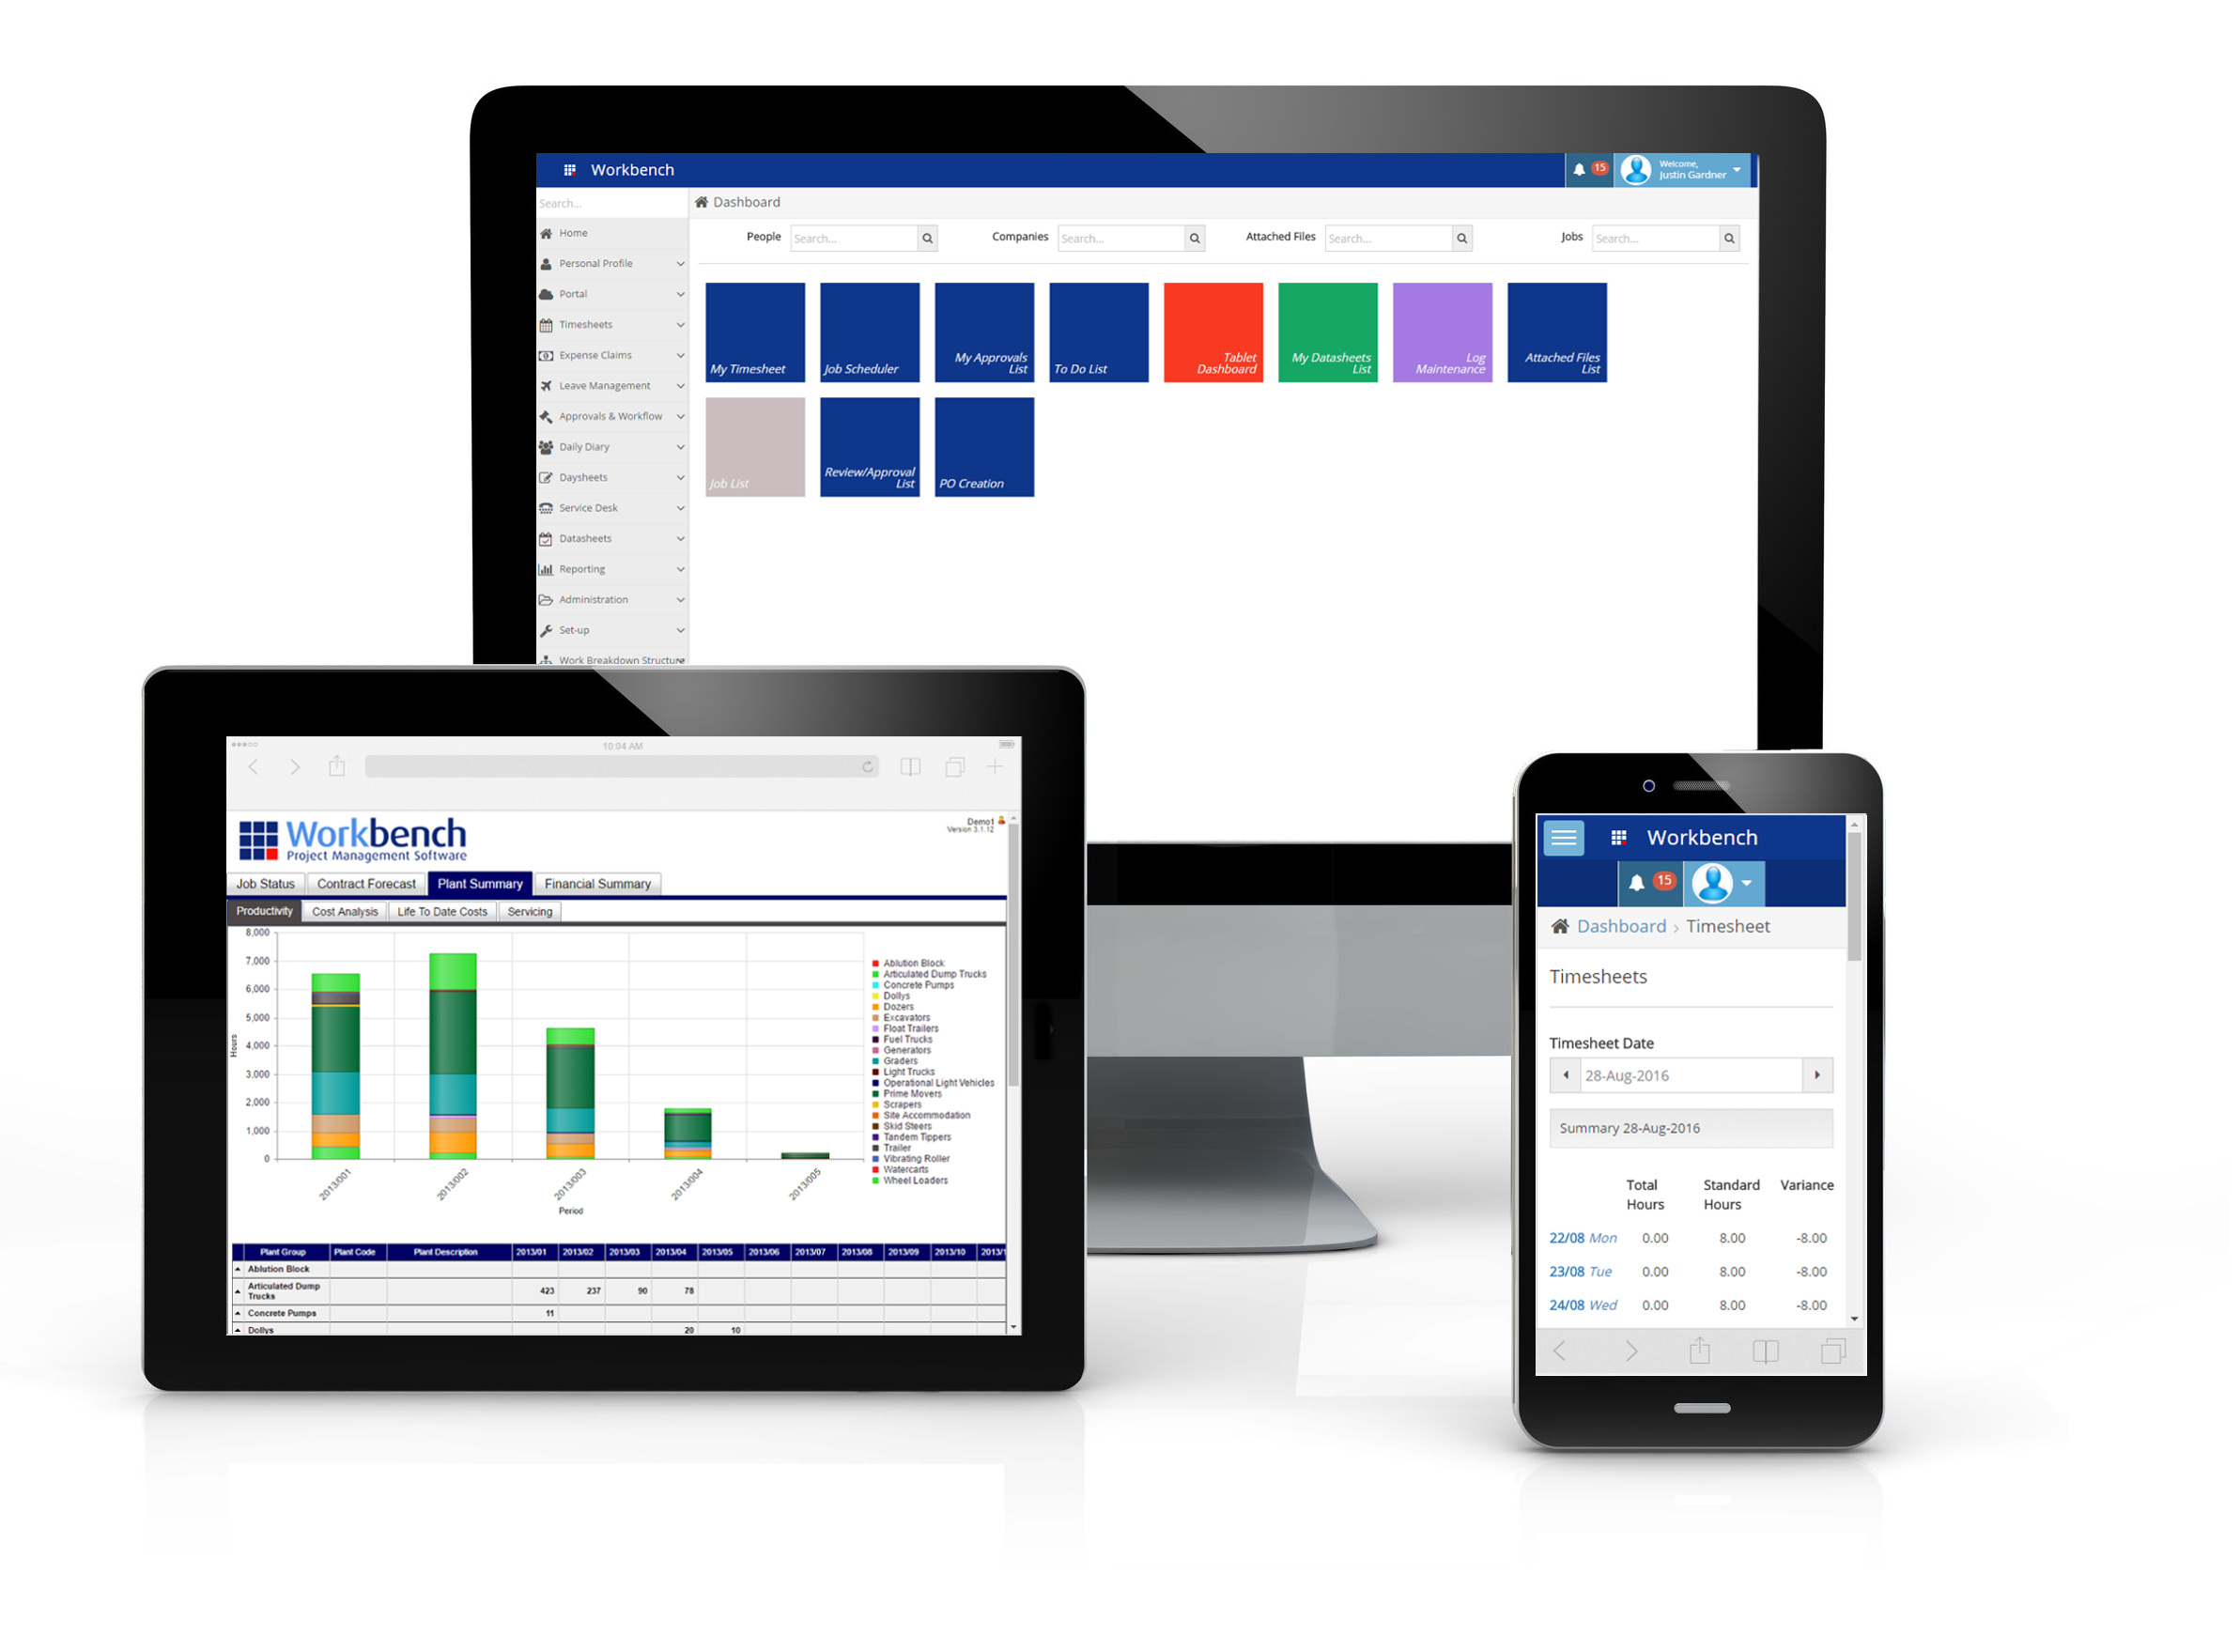Click the Tablet Dashboard icon
Viewport: 2240px width, 1652px height.
click(1221, 332)
